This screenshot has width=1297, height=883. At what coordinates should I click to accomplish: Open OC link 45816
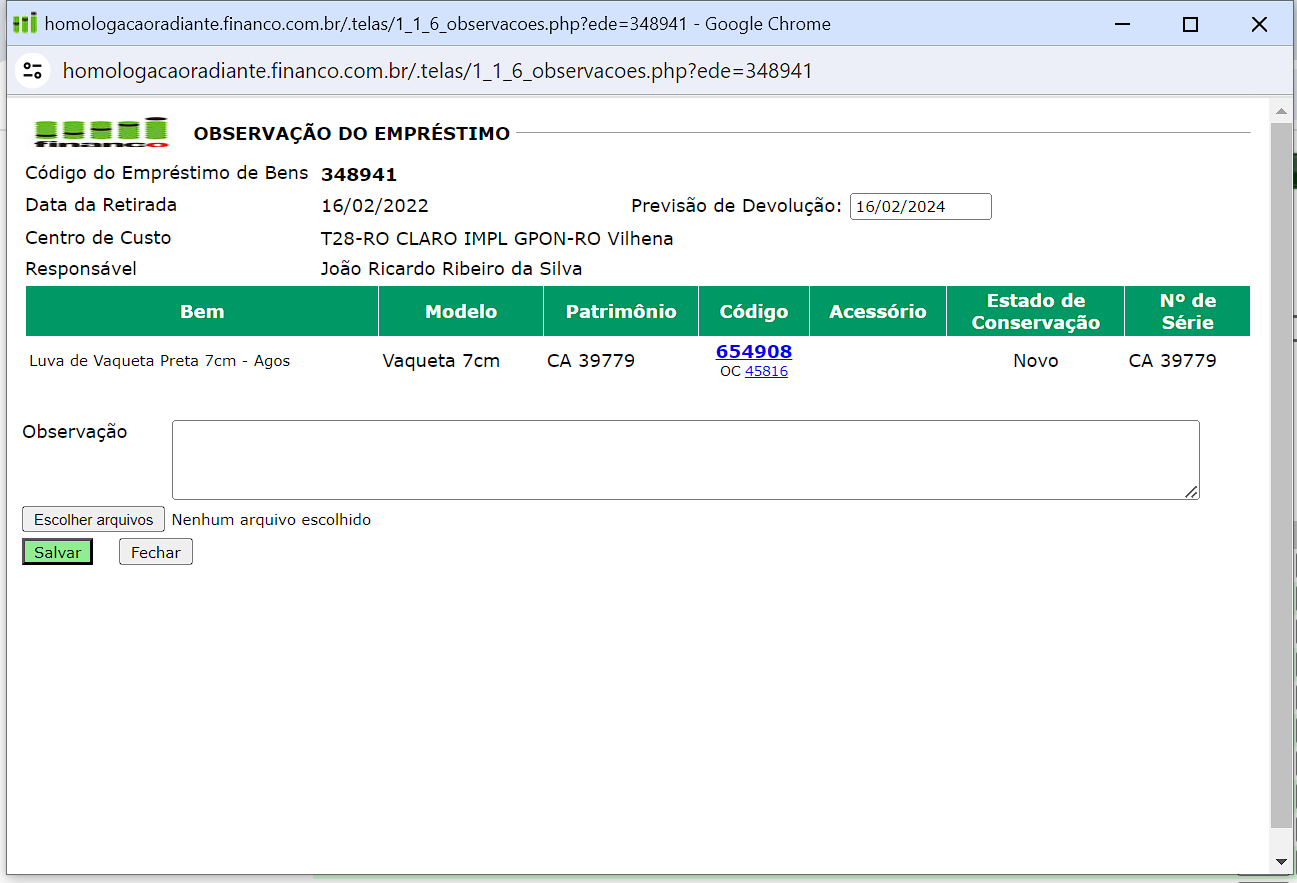(766, 371)
